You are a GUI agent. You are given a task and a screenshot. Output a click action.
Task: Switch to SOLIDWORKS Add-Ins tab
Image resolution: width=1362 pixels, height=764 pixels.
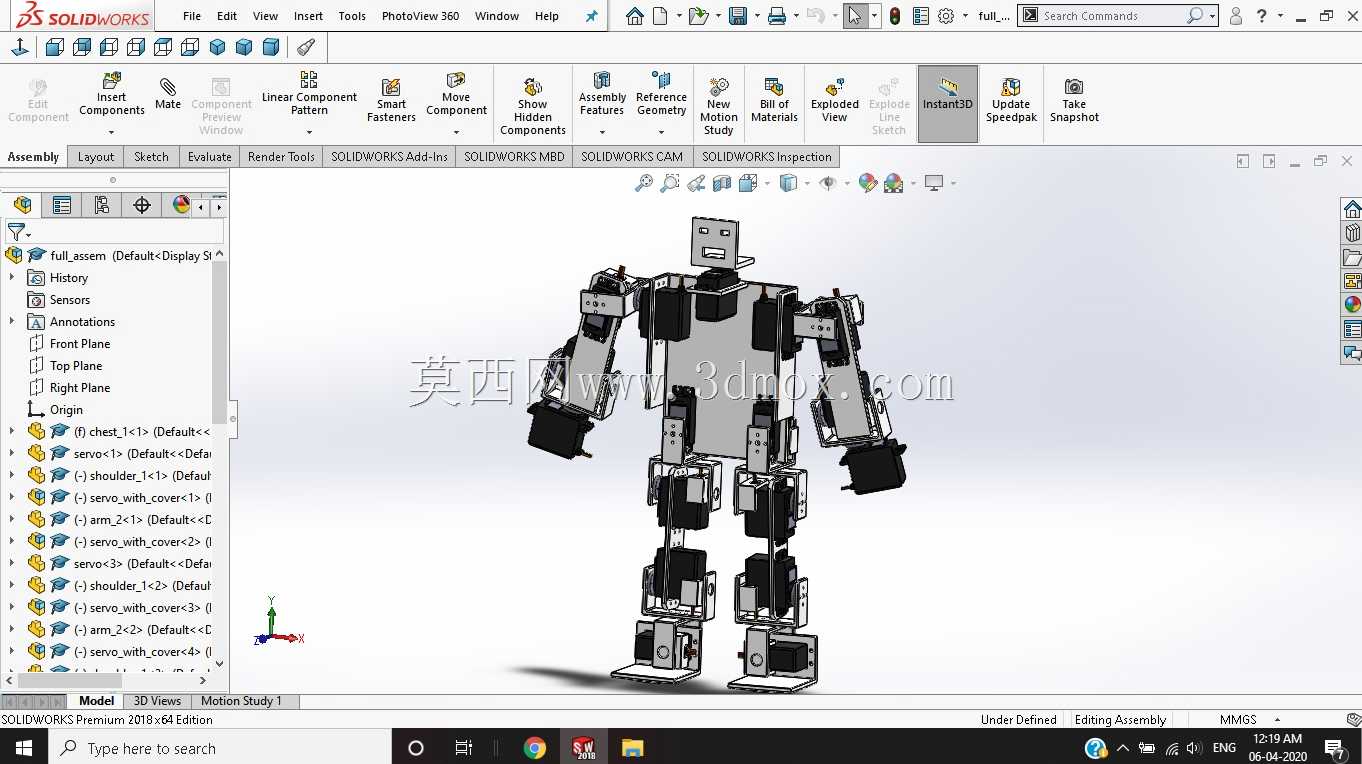click(x=390, y=157)
